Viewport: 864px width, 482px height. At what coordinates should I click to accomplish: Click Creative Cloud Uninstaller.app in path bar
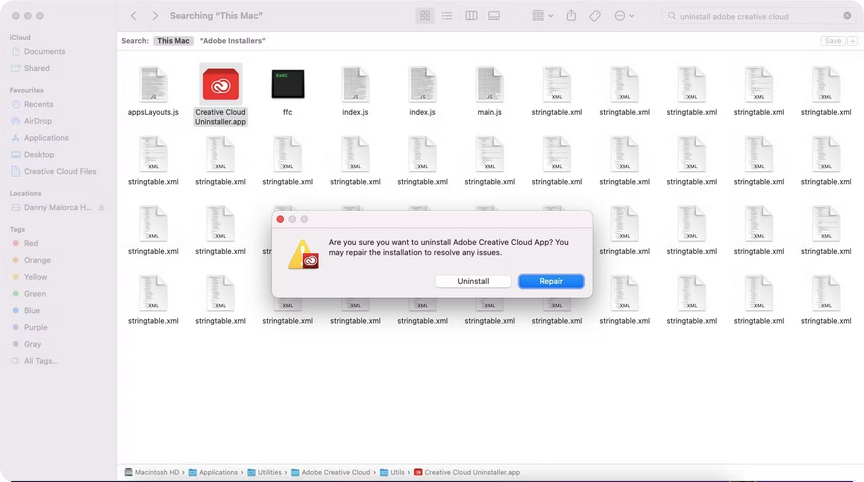coord(467,472)
